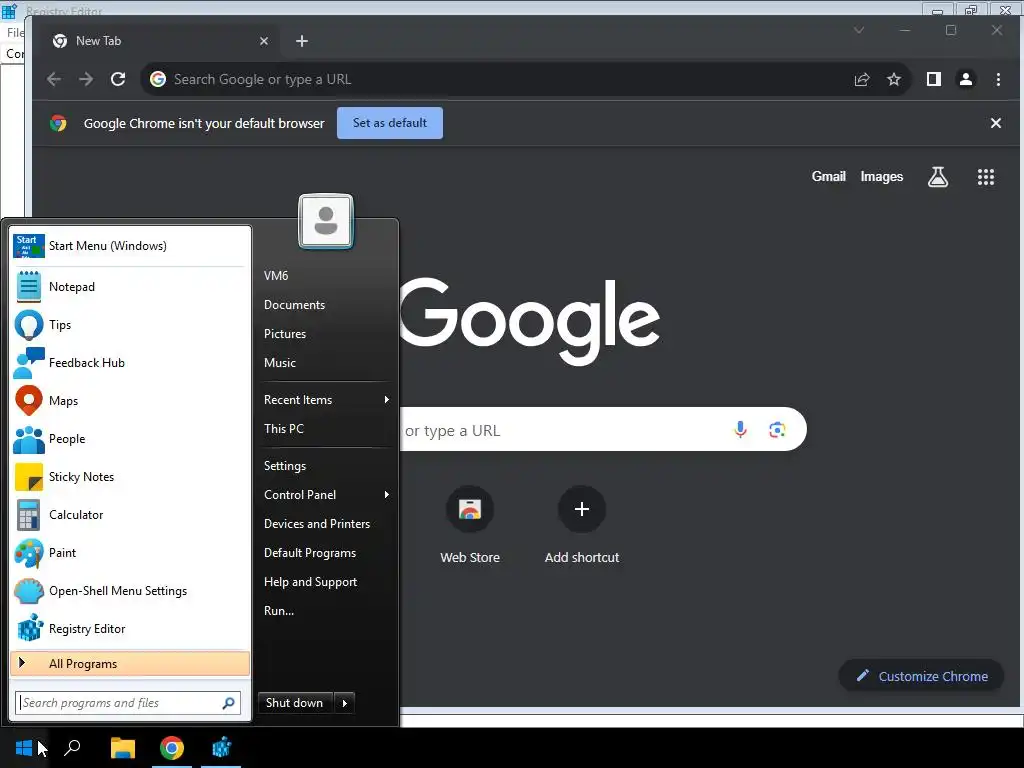Open the People app
Image resolution: width=1024 pixels, height=768 pixels.
point(131,438)
